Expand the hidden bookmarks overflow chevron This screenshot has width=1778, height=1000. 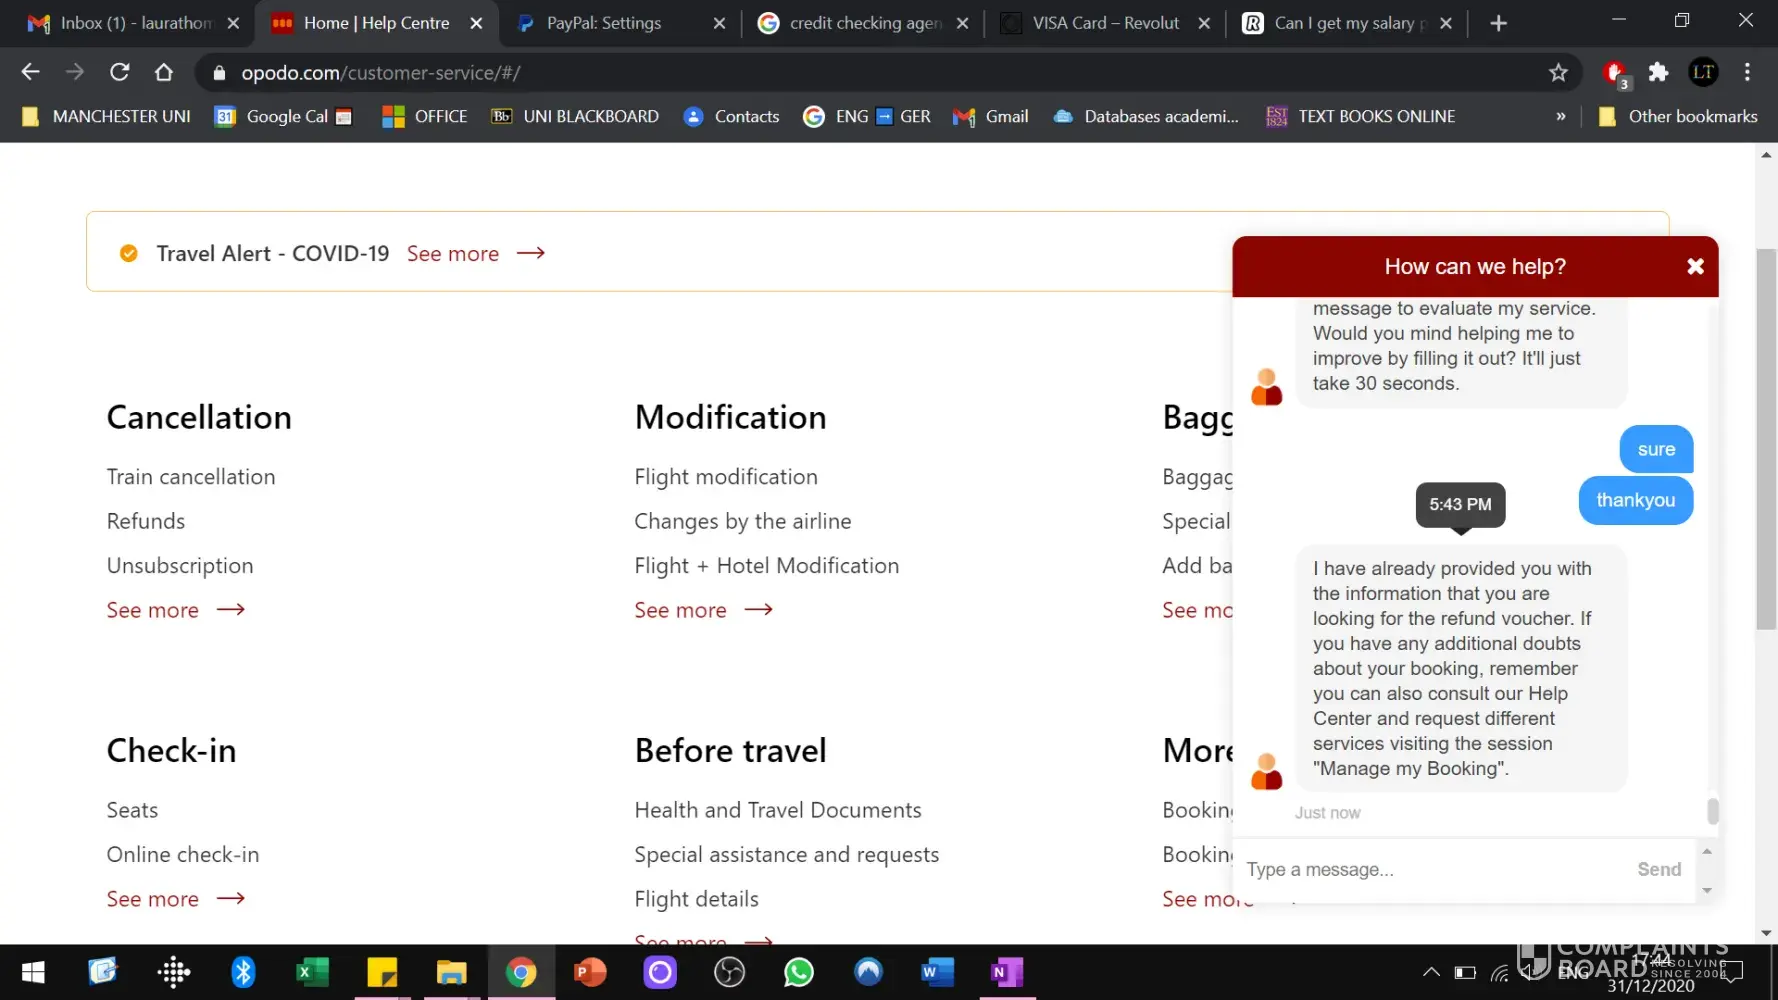[1560, 116]
